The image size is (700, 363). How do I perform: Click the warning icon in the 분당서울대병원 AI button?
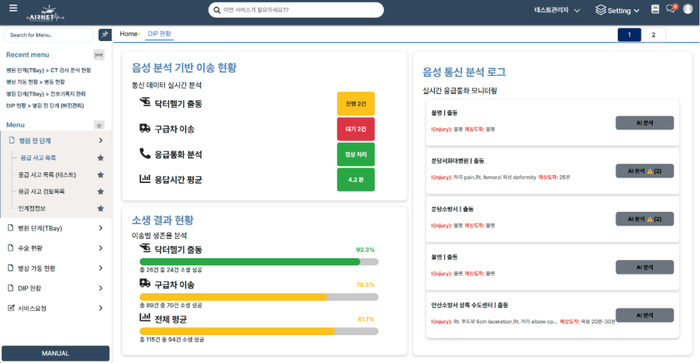pos(650,171)
